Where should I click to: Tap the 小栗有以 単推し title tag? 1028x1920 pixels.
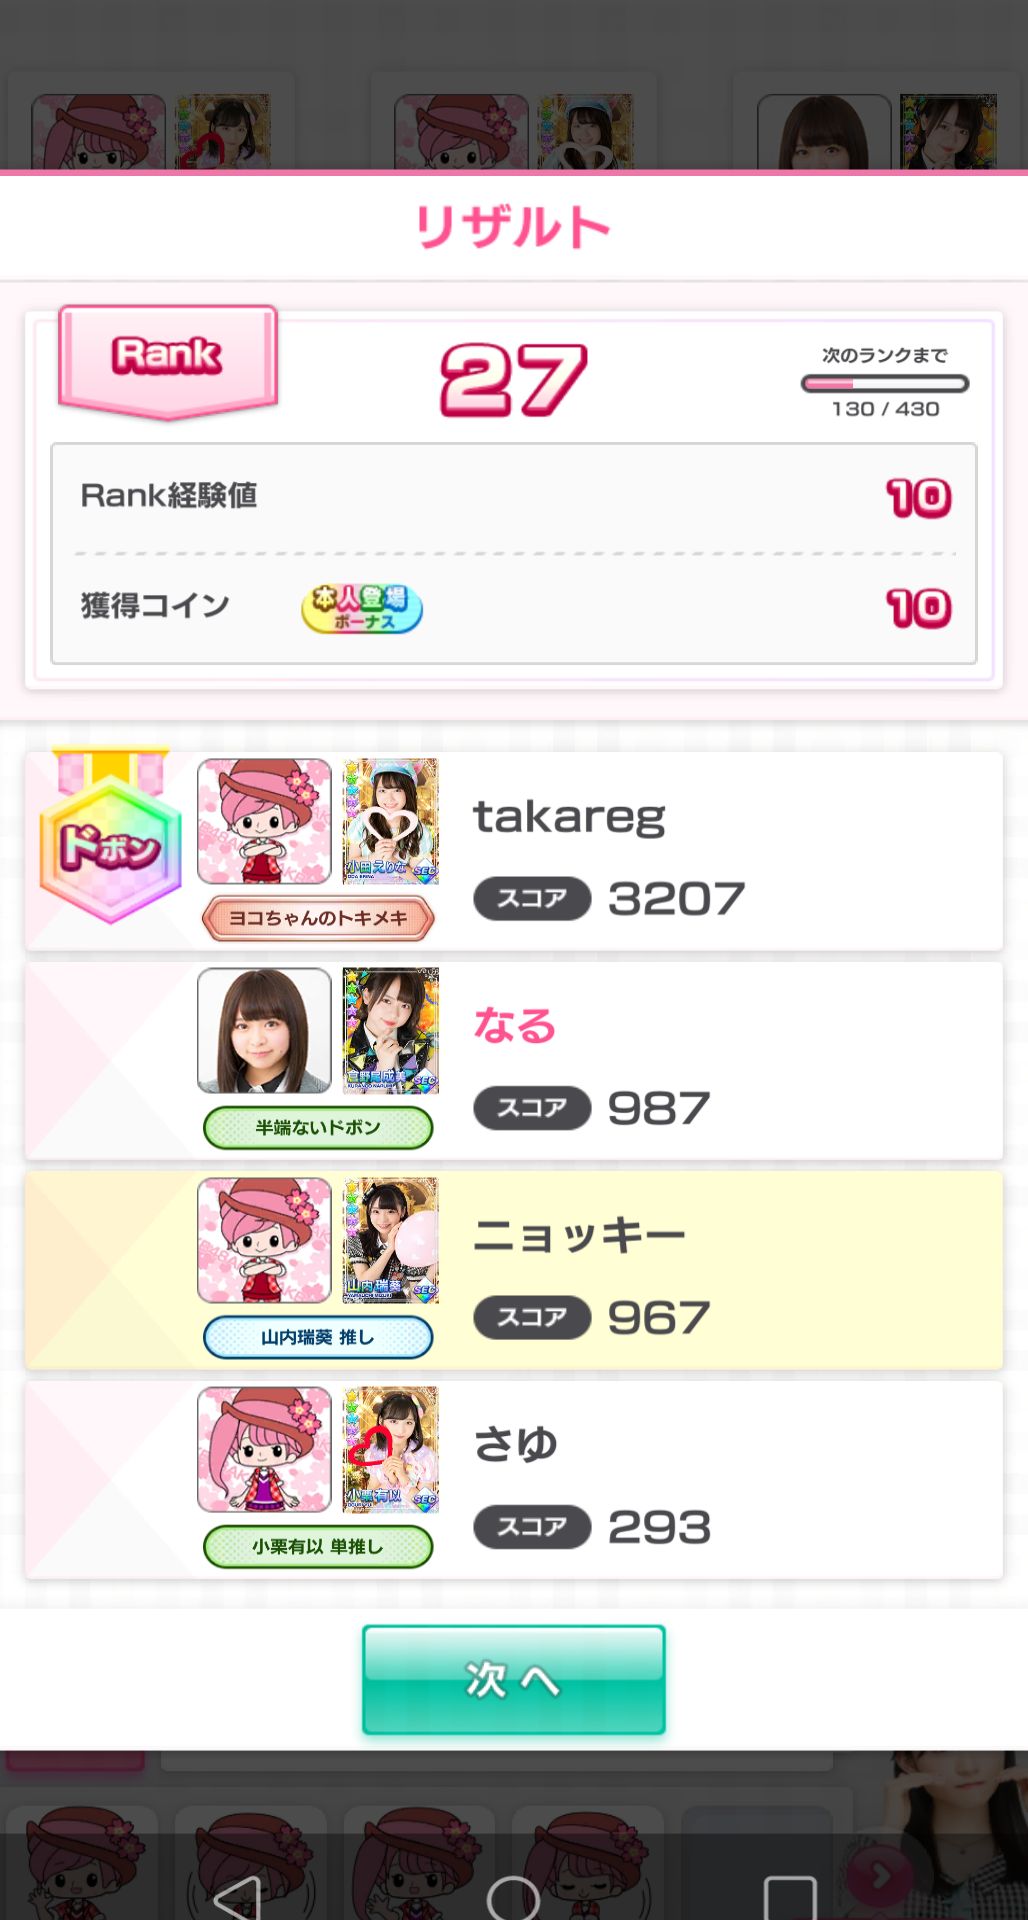click(x=318, y=1547)
